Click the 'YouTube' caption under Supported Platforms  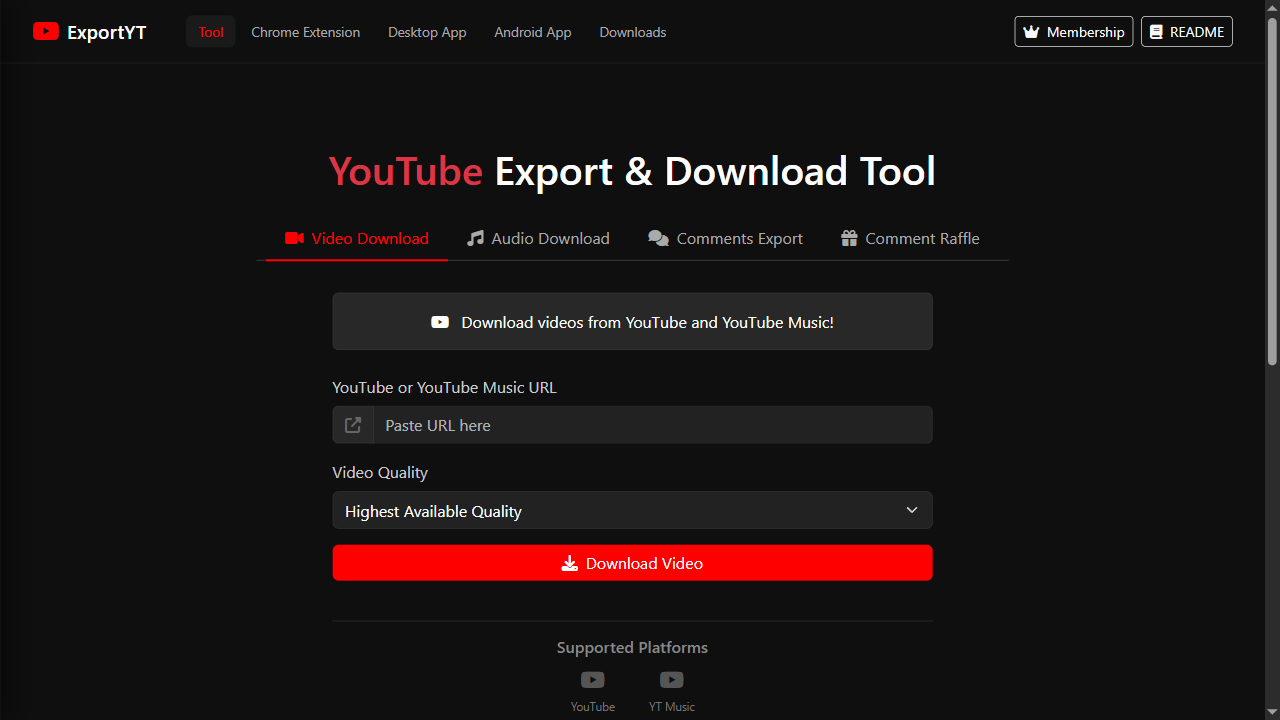pos(593,707)
